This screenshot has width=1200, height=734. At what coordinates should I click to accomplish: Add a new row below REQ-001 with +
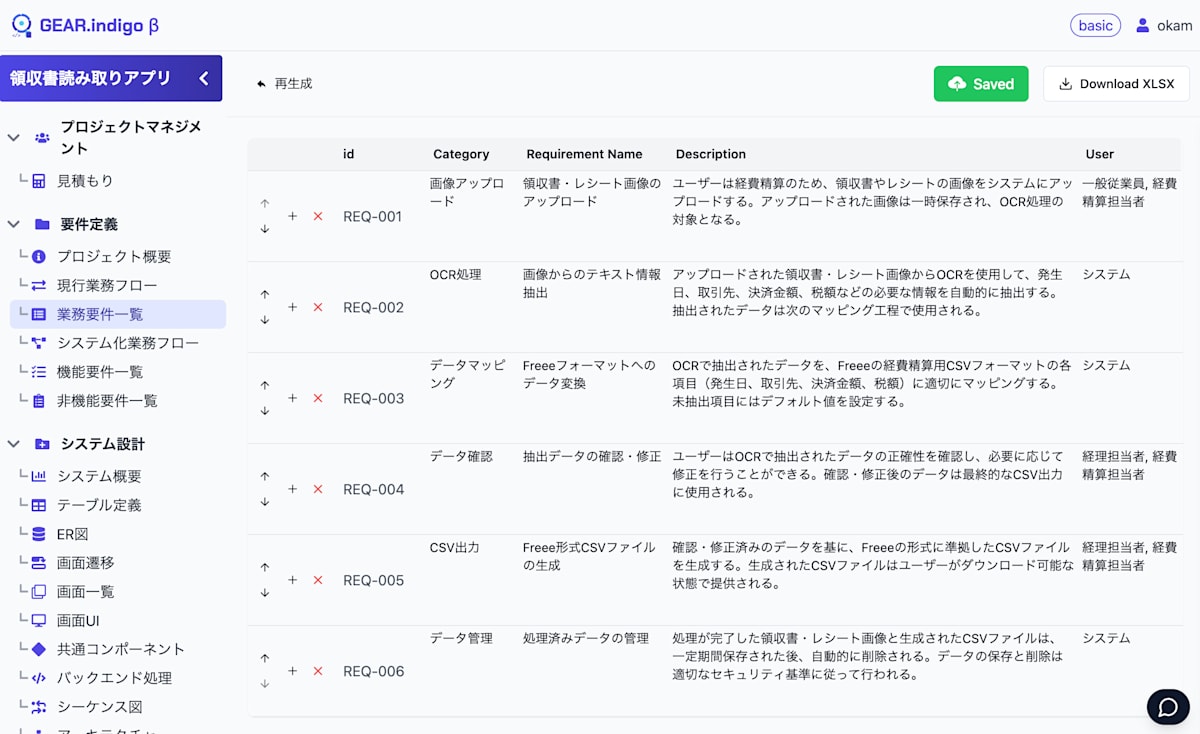pos(292,216)
